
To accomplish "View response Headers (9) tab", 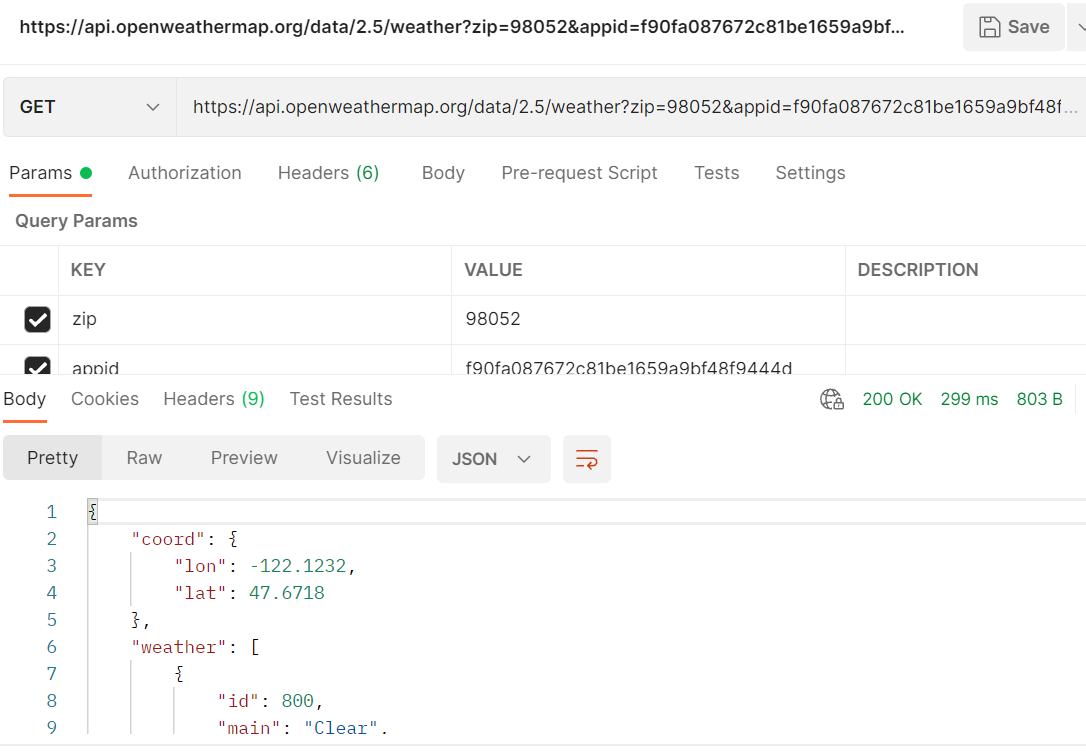I will 213,398.
